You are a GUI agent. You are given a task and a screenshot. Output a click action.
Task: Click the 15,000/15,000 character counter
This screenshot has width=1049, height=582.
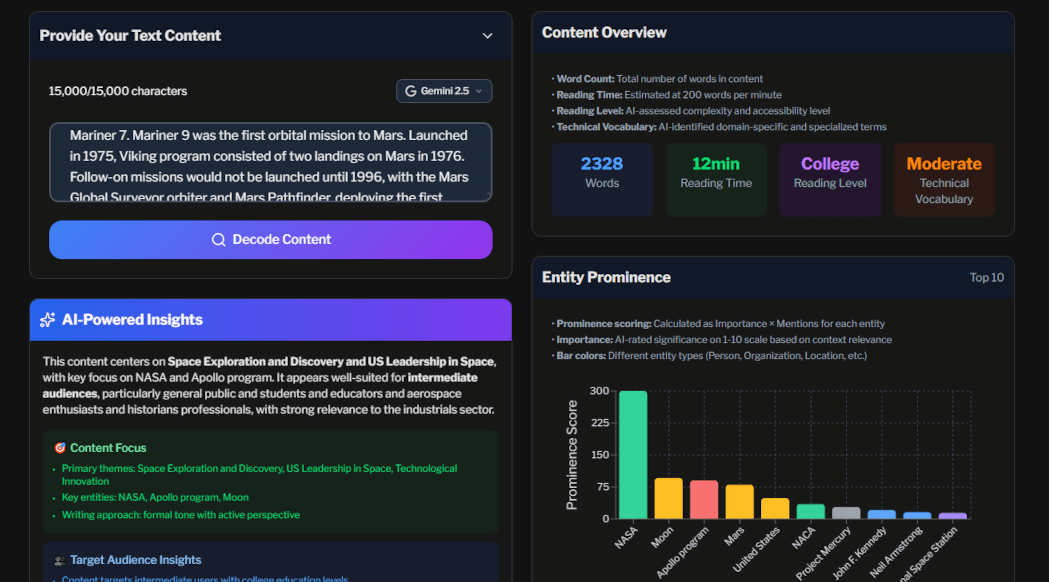pyautogui.click(x=118, y=90)
